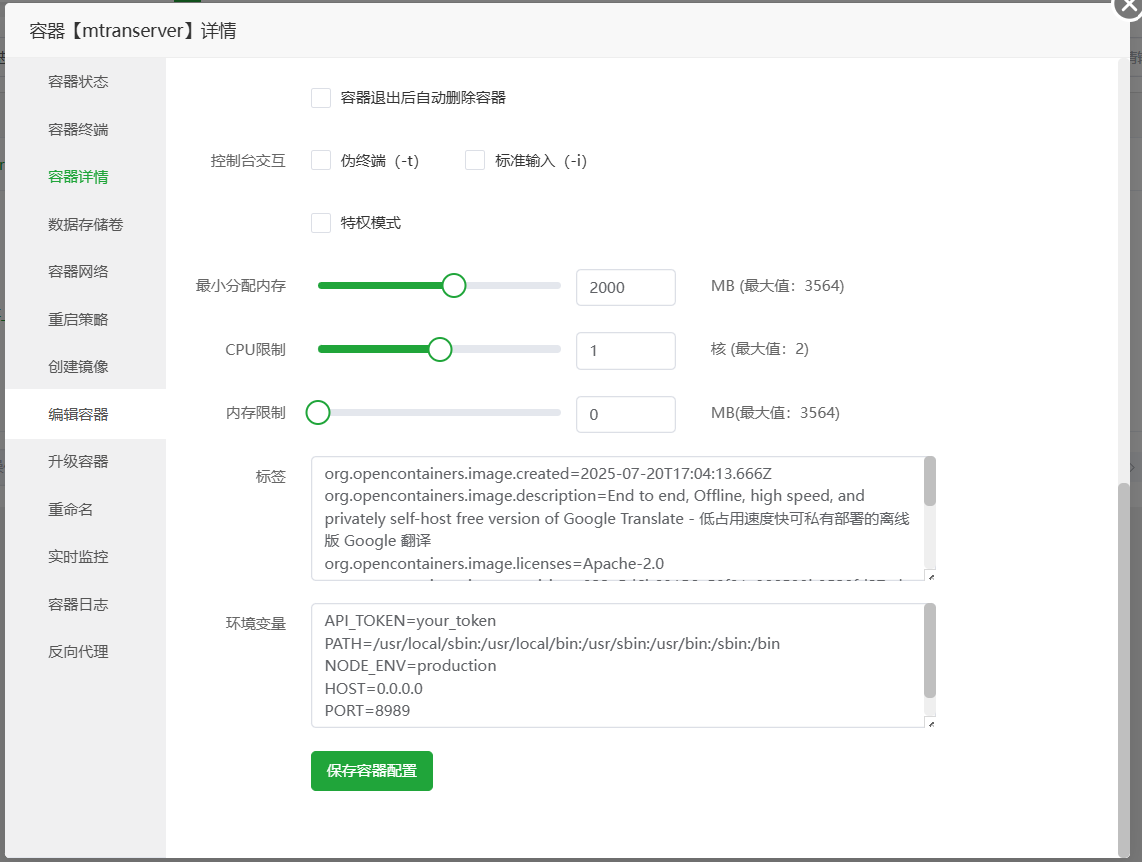Screen dimensions: 1142x862
Task: Click the 保存容器配置 button
Action: coord(371,771)
